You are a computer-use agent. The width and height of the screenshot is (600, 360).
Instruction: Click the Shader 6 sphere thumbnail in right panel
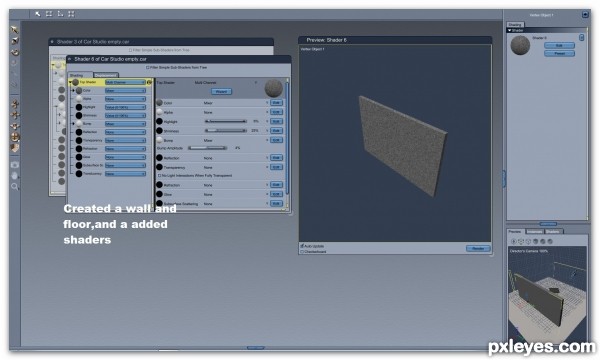(520, 45)
